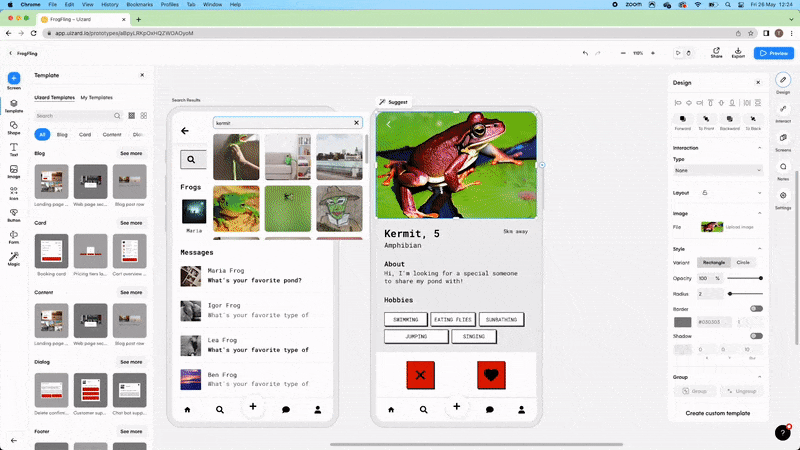The image size is (800, 450).
Task: Select the Circle variant option
Action: tap(743, 262)
